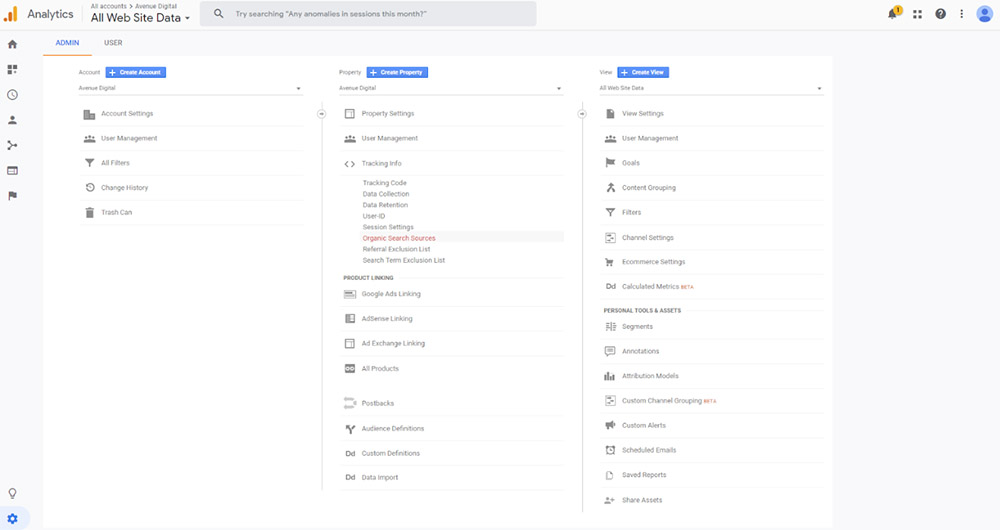Viewport: 1000px width, 530px height.
Task: Click the All Filters funnel icon
Action: [x=89, y=163]
